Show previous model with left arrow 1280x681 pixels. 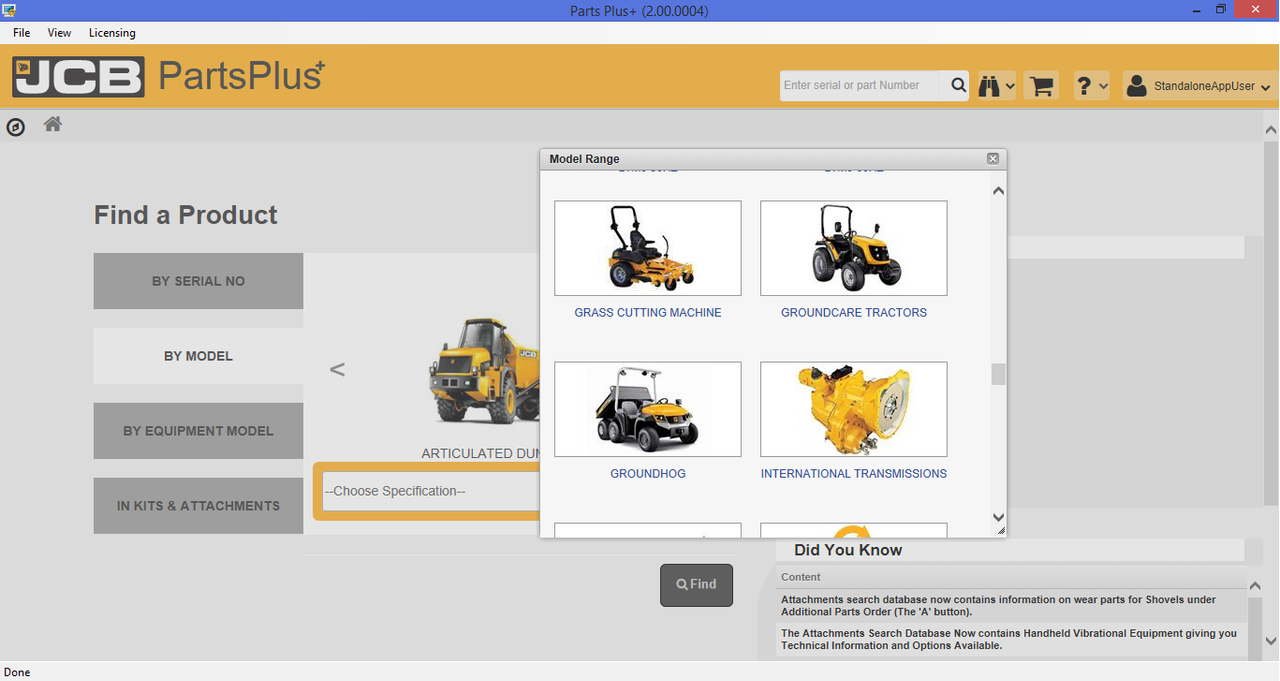click(337, 369)
